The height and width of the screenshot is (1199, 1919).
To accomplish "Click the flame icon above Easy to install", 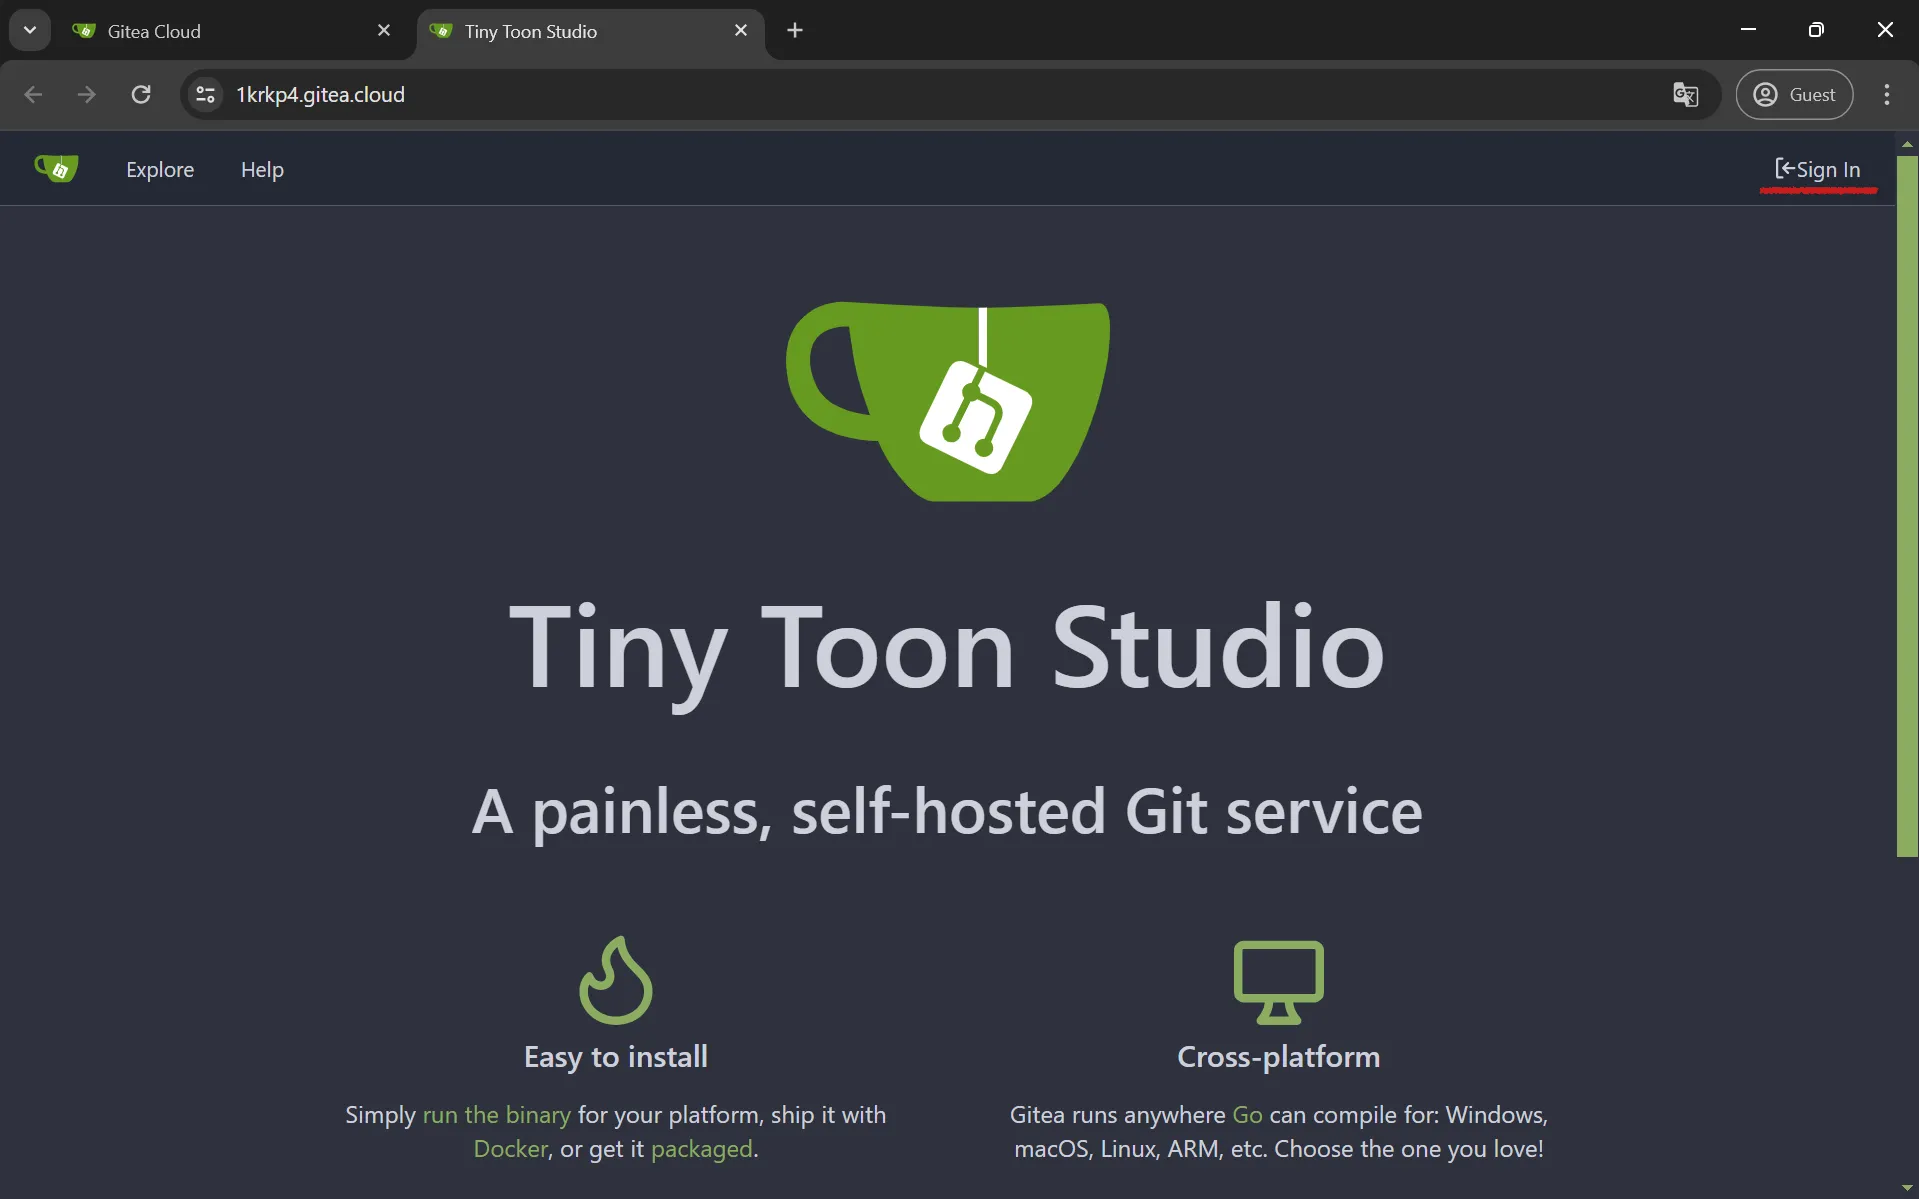I will coord(616,978).
